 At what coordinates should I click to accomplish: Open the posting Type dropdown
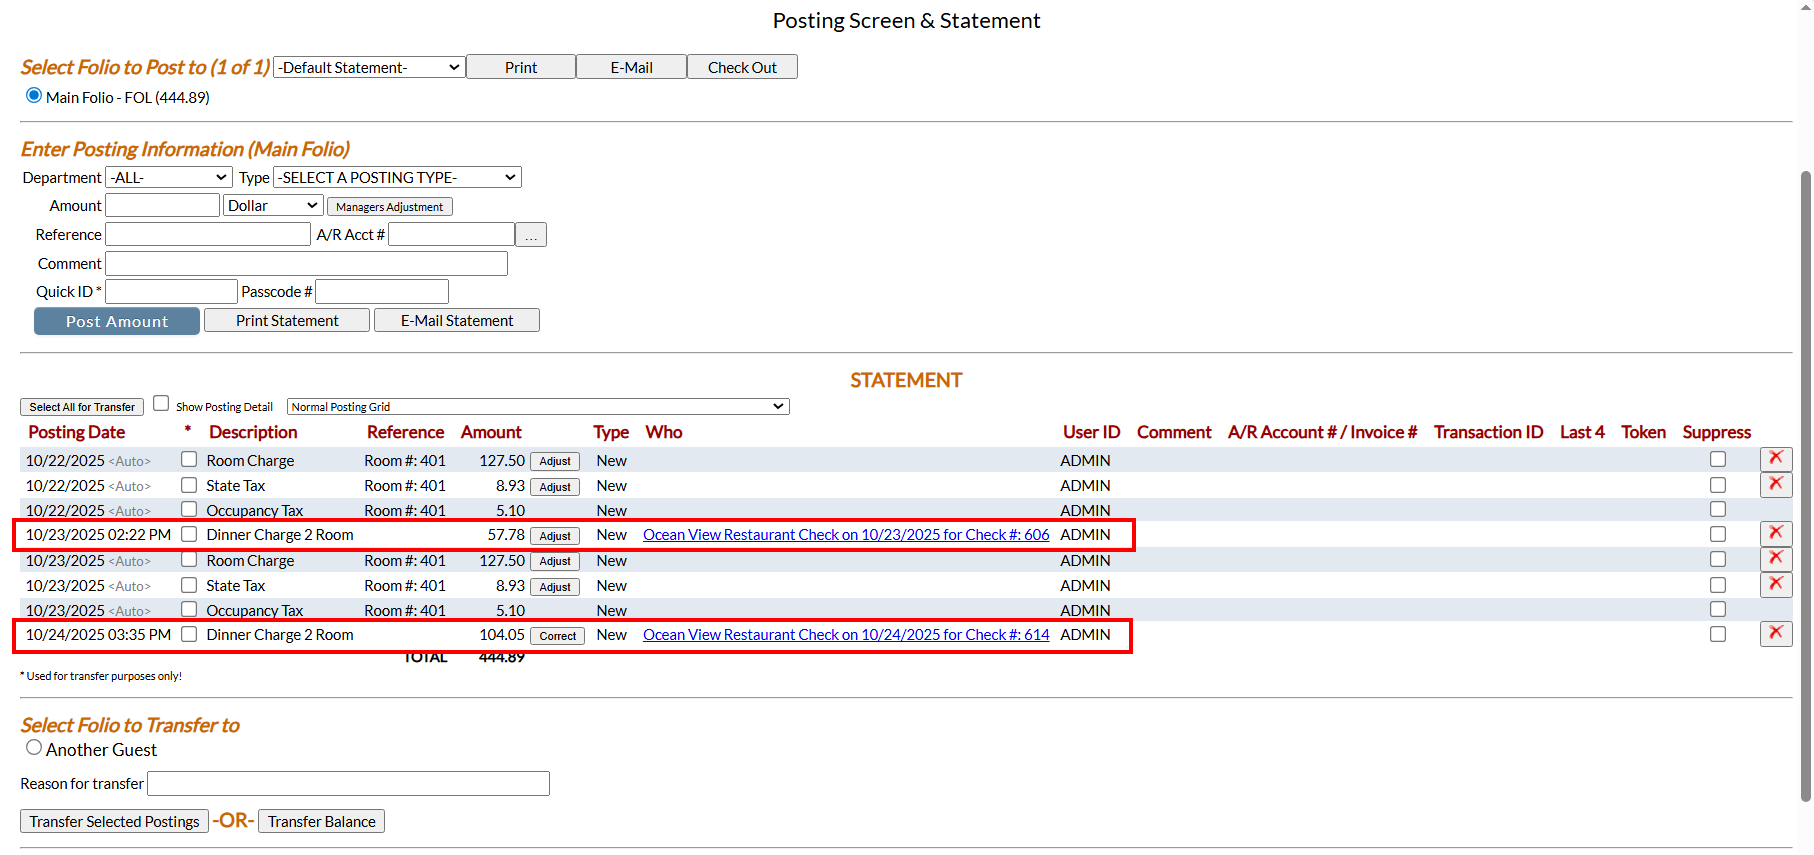pos(397,177)
